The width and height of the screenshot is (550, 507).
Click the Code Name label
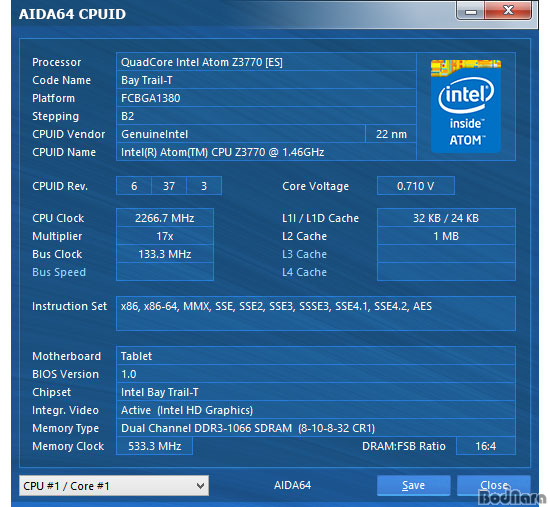(61, 80)
